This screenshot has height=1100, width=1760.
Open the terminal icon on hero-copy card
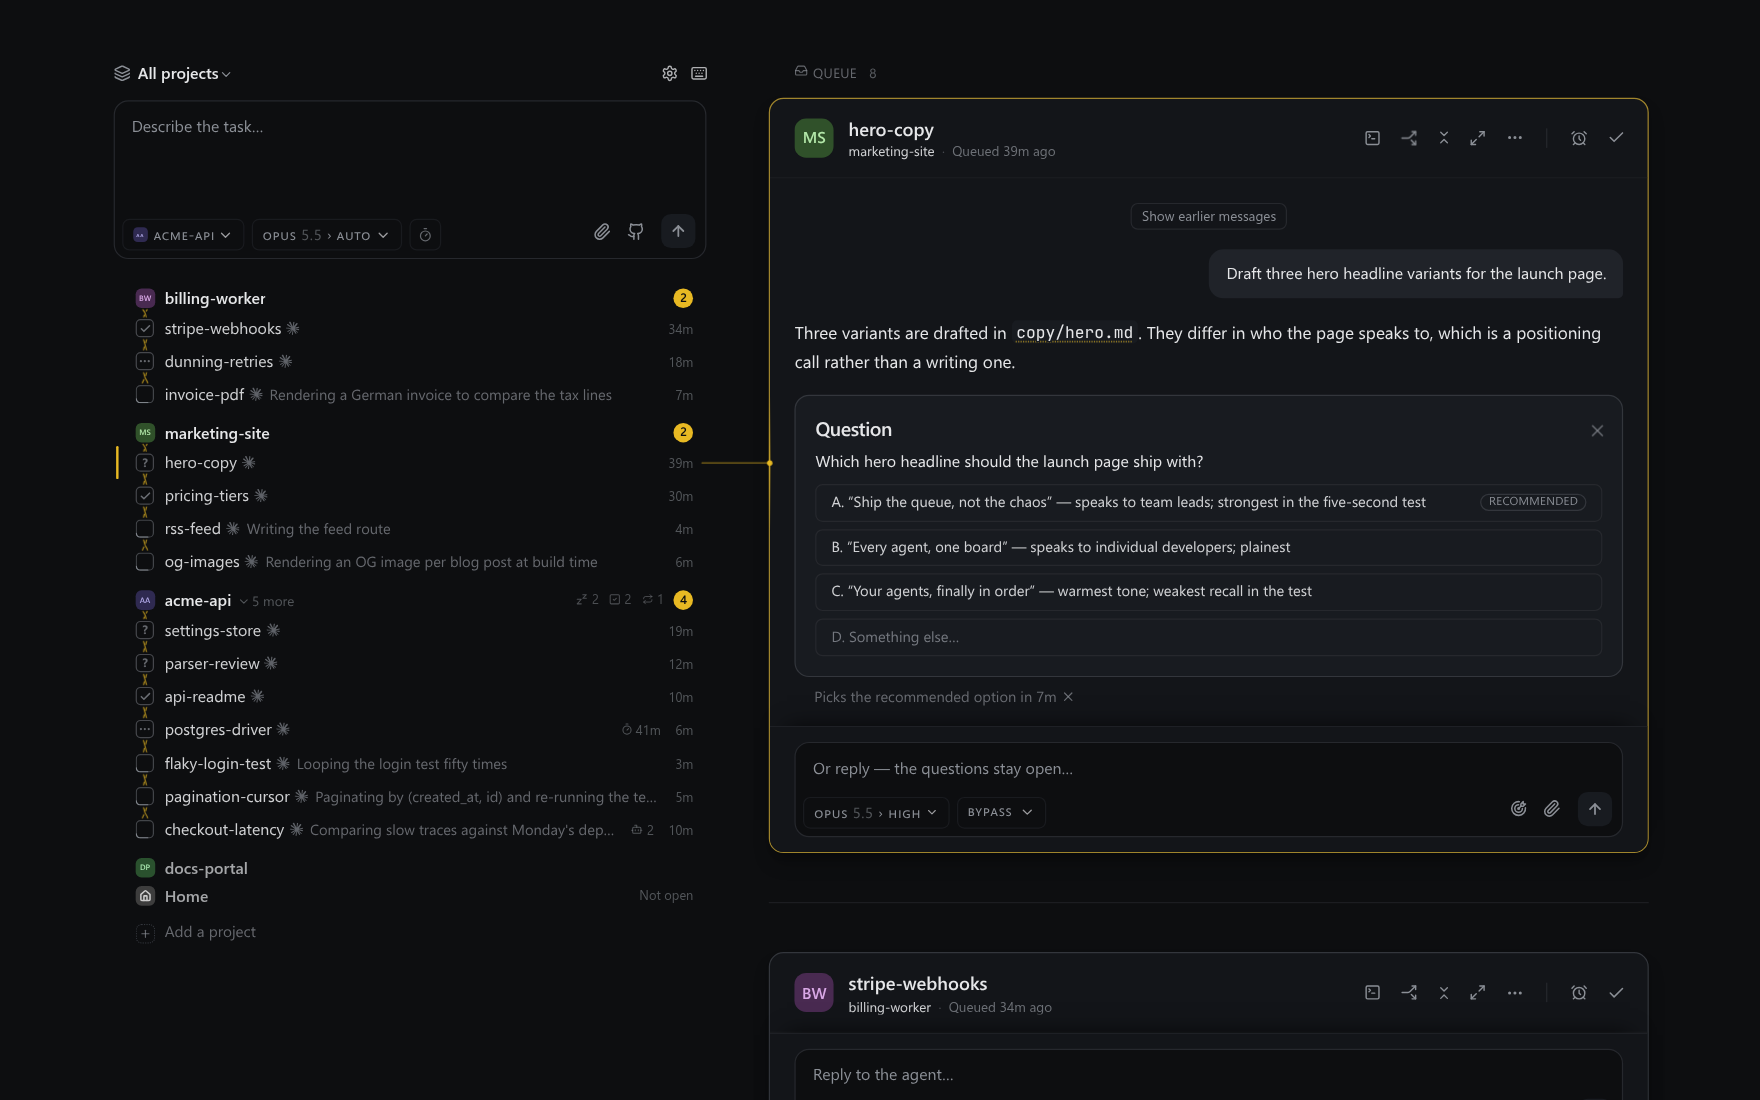[1372, 138]
